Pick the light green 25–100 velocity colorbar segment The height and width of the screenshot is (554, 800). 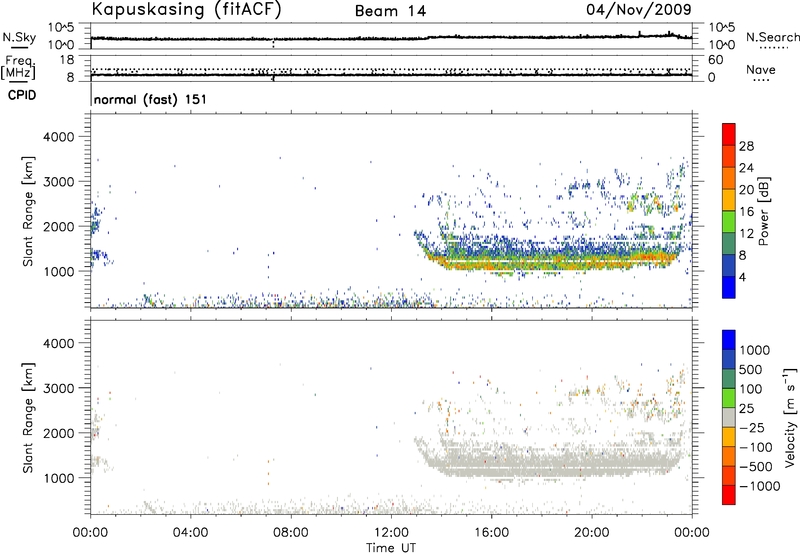(x=729, y=398)
